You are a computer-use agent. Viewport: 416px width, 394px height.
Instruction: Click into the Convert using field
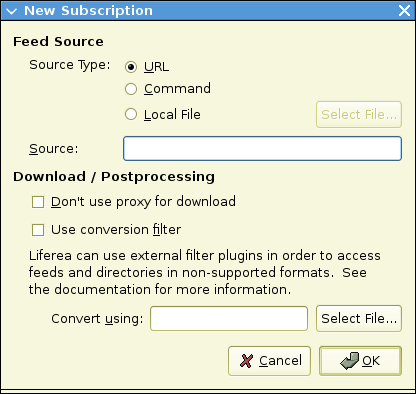(x=229, y=318)
